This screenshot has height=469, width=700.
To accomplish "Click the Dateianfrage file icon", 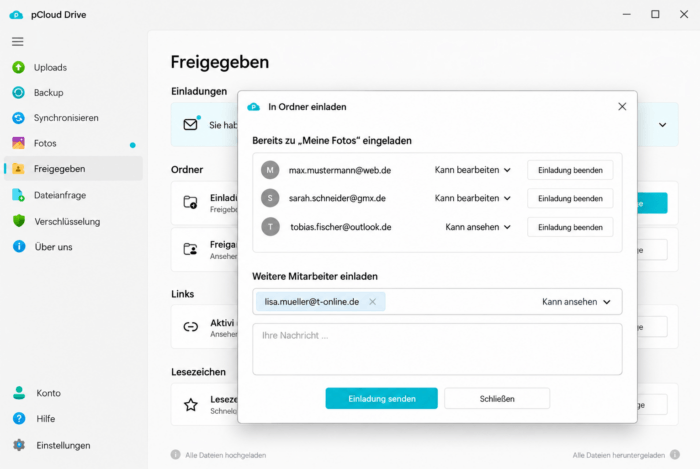I will 18,195.
